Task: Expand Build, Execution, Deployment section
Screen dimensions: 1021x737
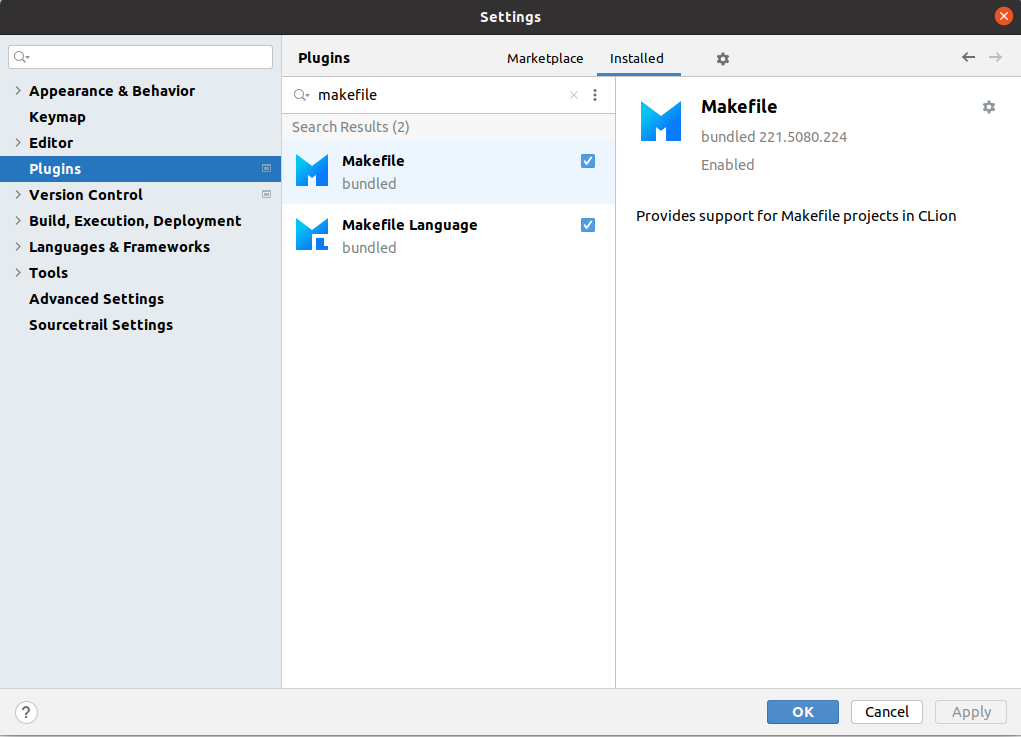Action: click(x=18, y=221)
